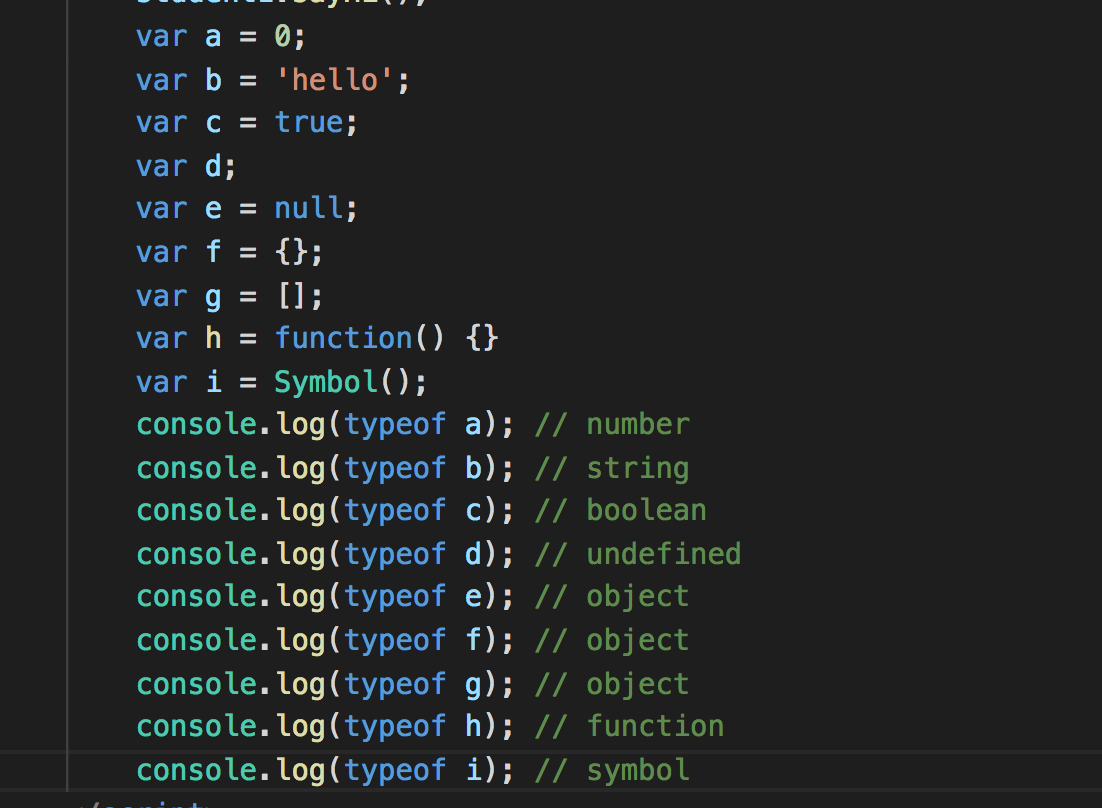Click variable name h in var h declaration
Screen dimensions: 1102x808
(x=213, y=338)
